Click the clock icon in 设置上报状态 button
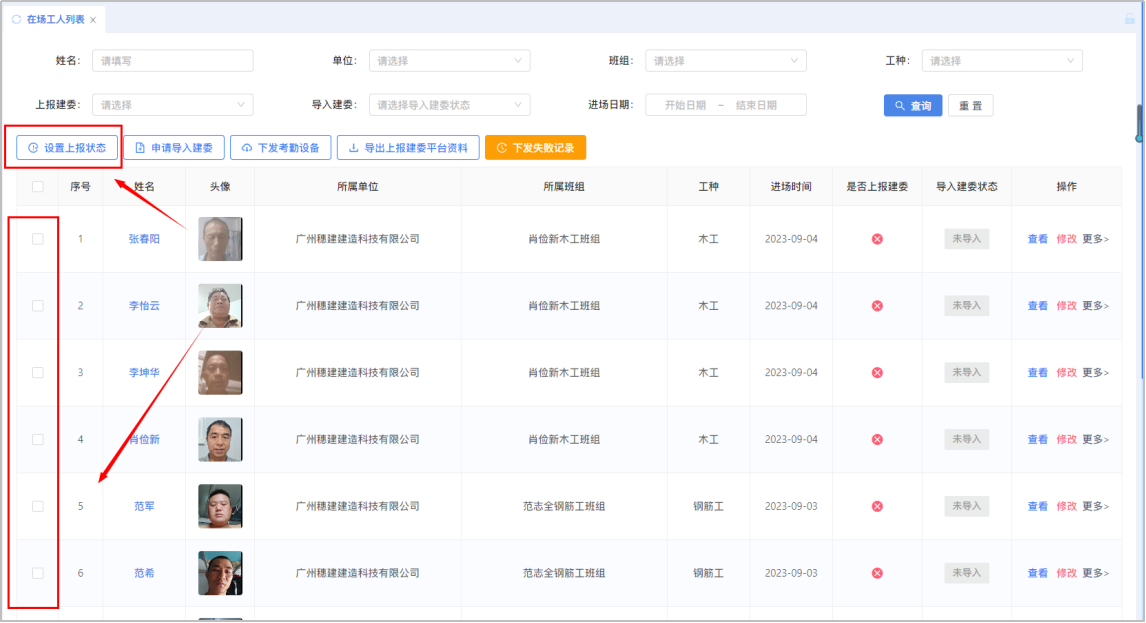This screenshot has height=623, width=1146. pyautogui.click(x=33, y=148)
